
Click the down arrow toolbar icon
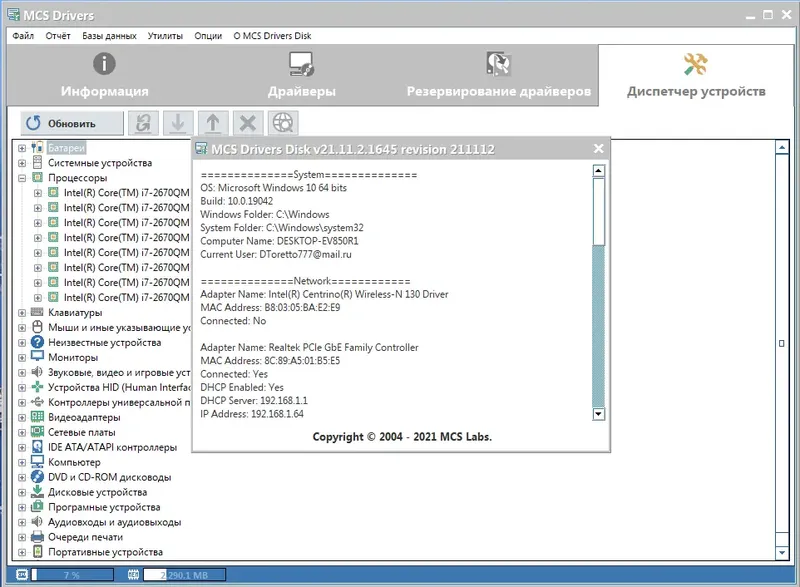click(x=178, y=123)
